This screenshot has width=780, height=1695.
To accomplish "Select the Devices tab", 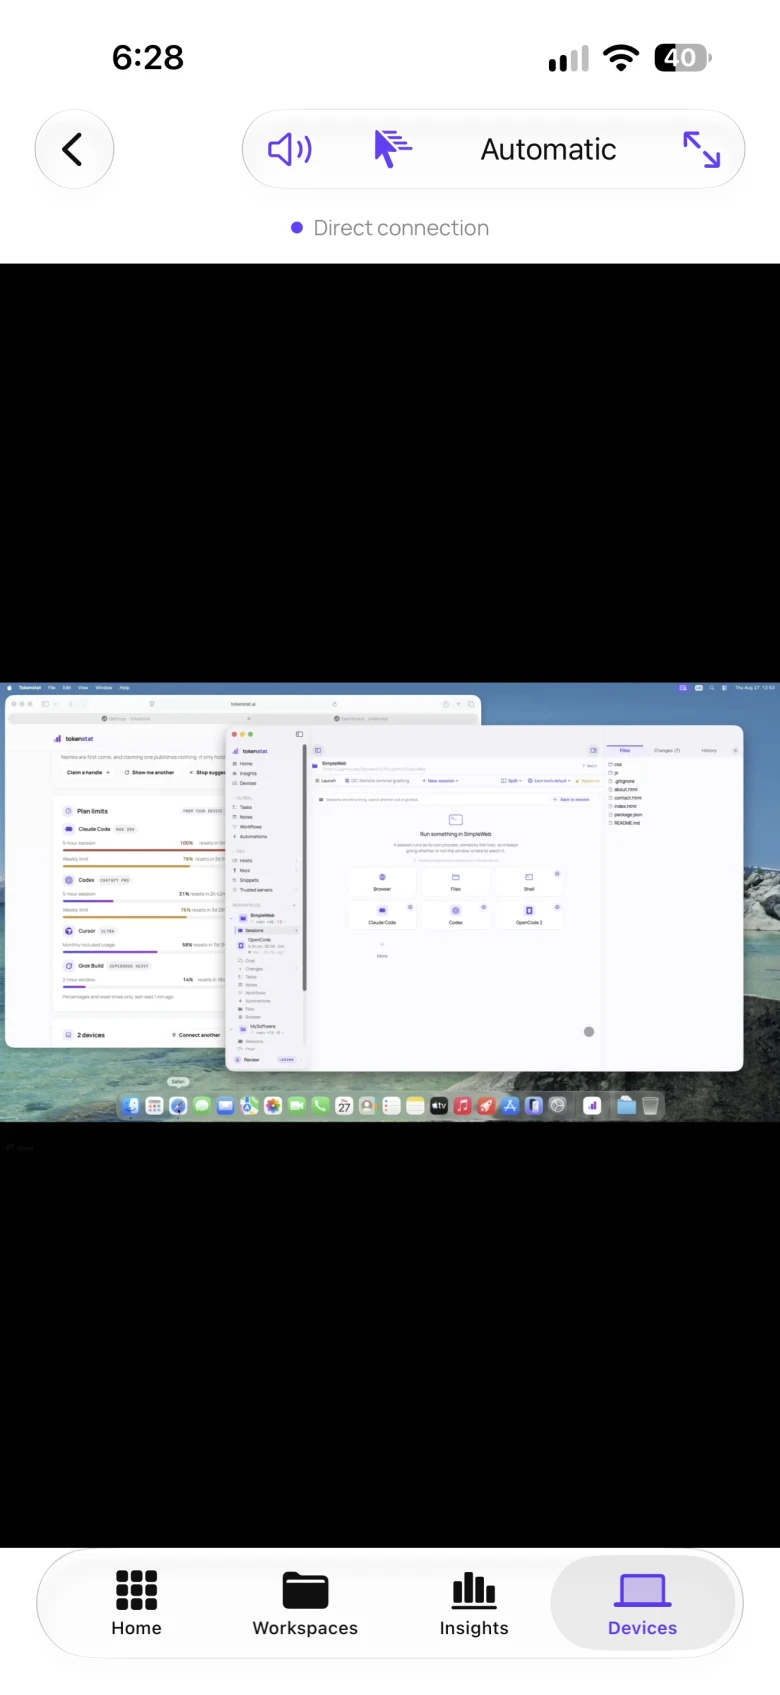I will (642, 1603).
